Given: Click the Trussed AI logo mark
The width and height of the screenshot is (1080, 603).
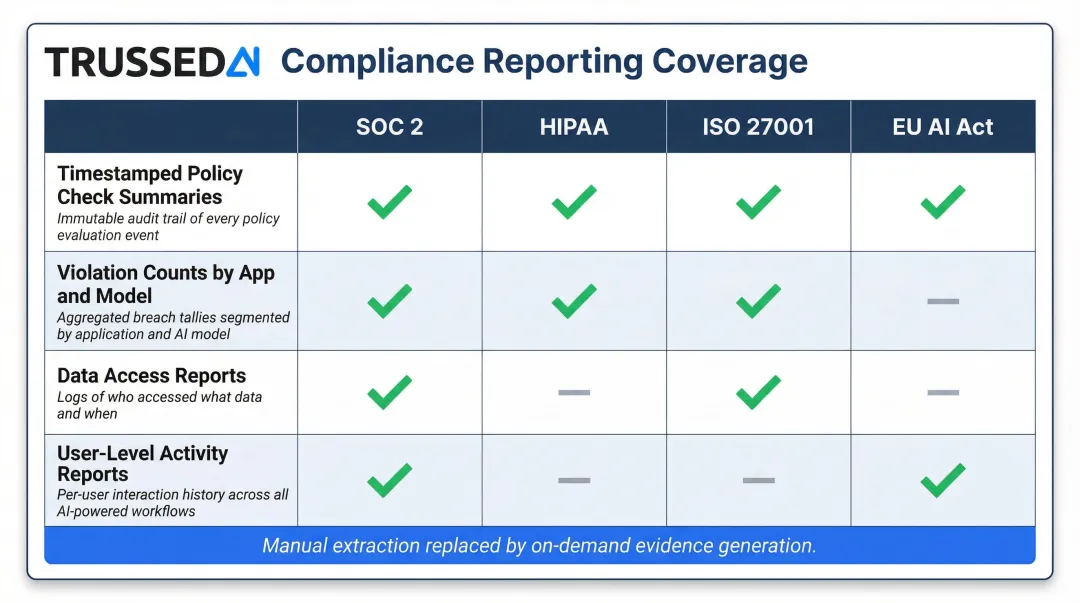Looking at the screenshot, I should point(243,61).
